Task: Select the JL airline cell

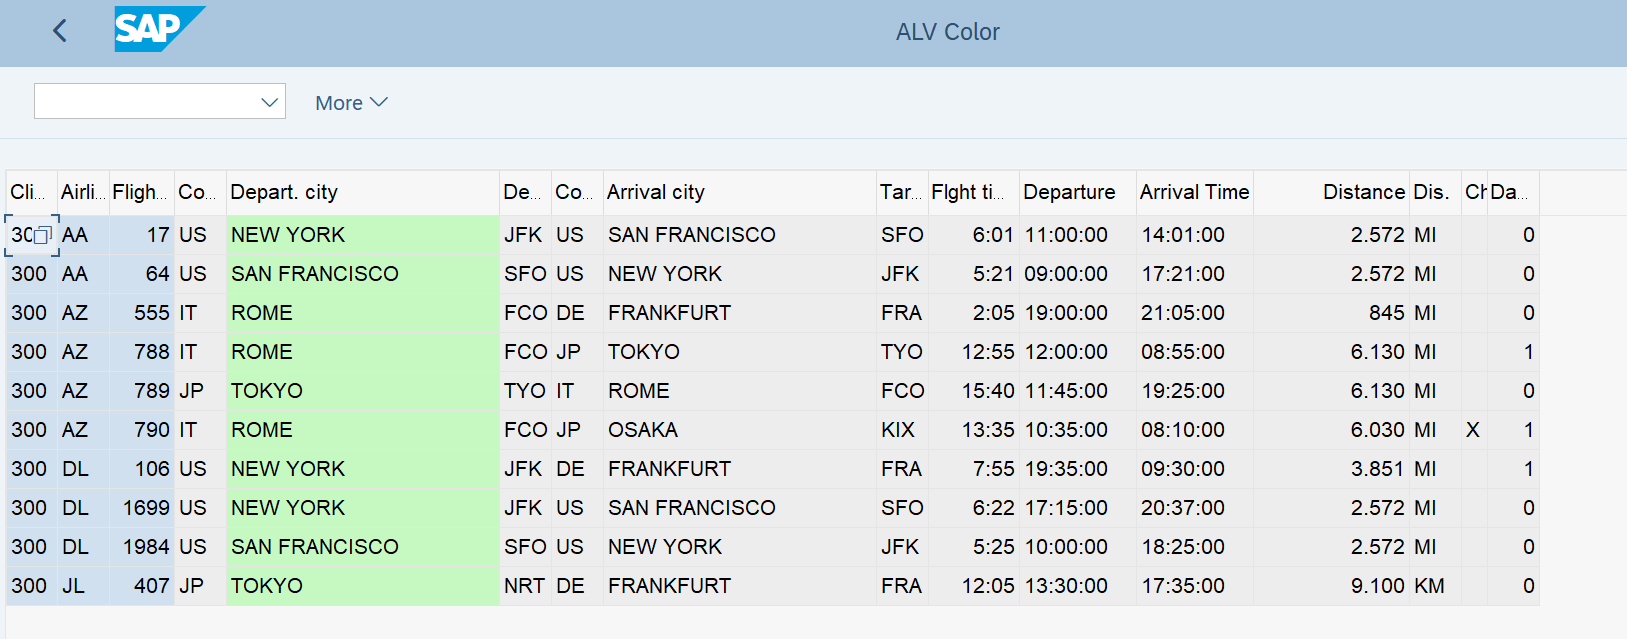Action: point(74,586)
